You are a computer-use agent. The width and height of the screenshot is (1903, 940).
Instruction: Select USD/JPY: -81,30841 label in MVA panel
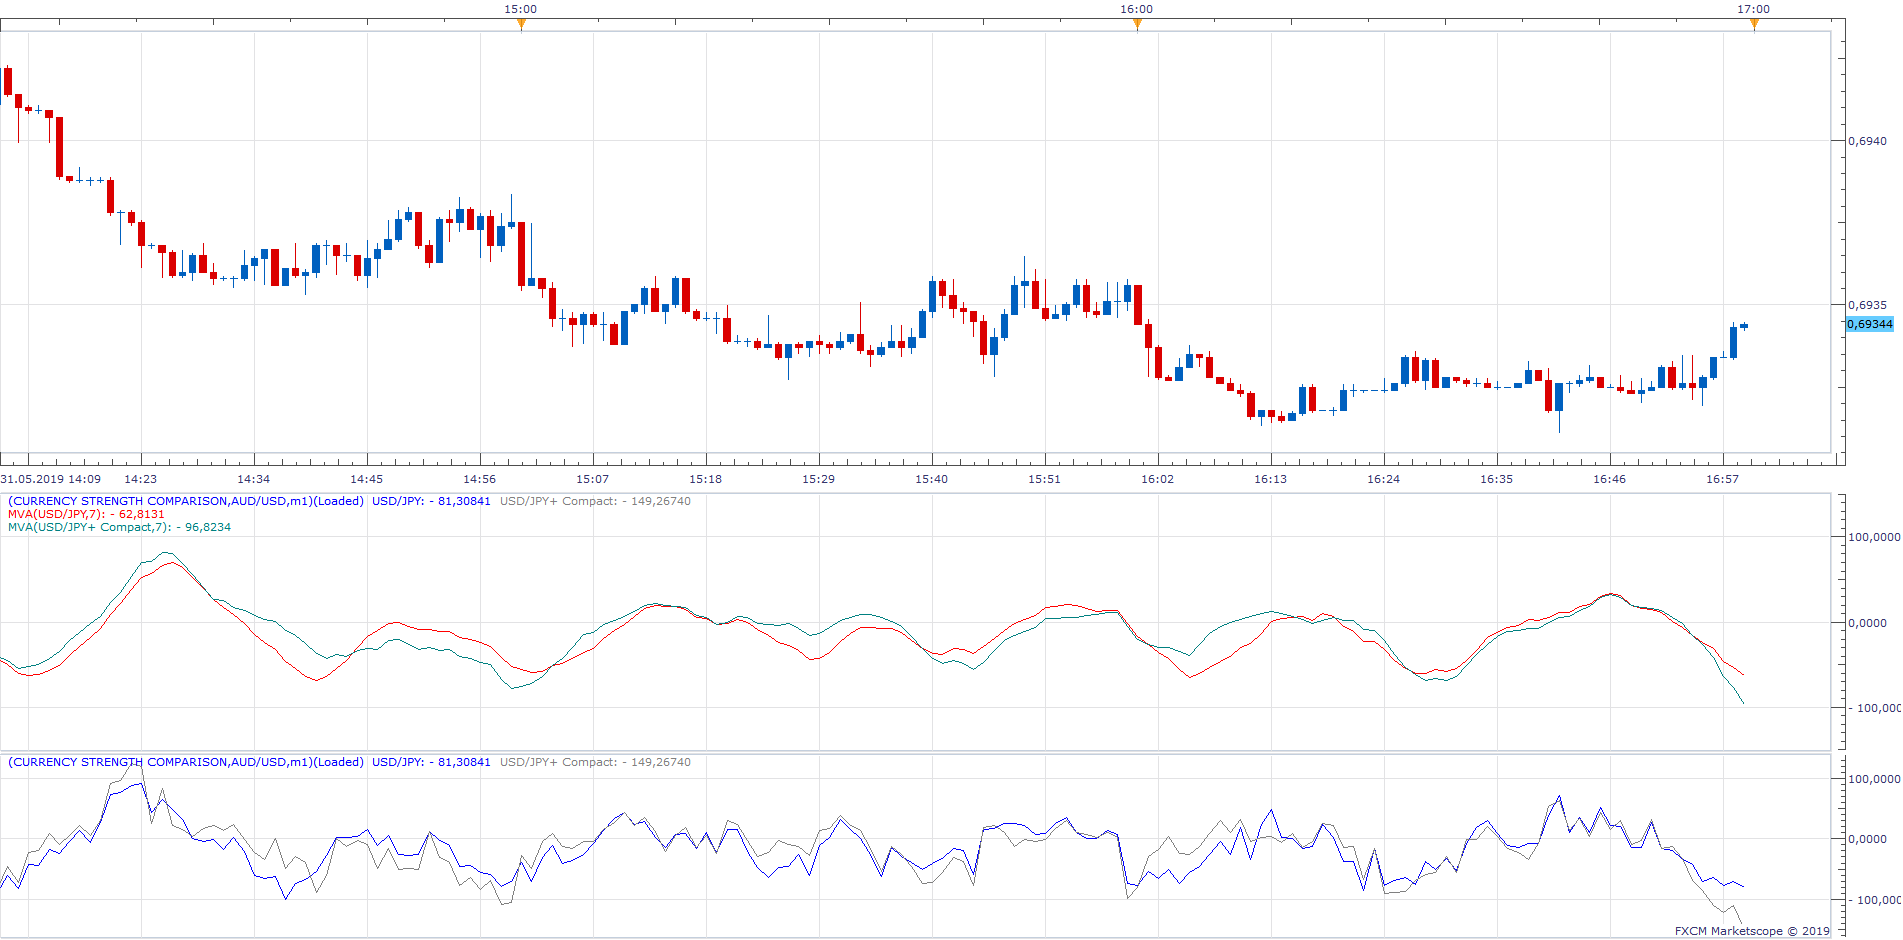tap(431, 501)
